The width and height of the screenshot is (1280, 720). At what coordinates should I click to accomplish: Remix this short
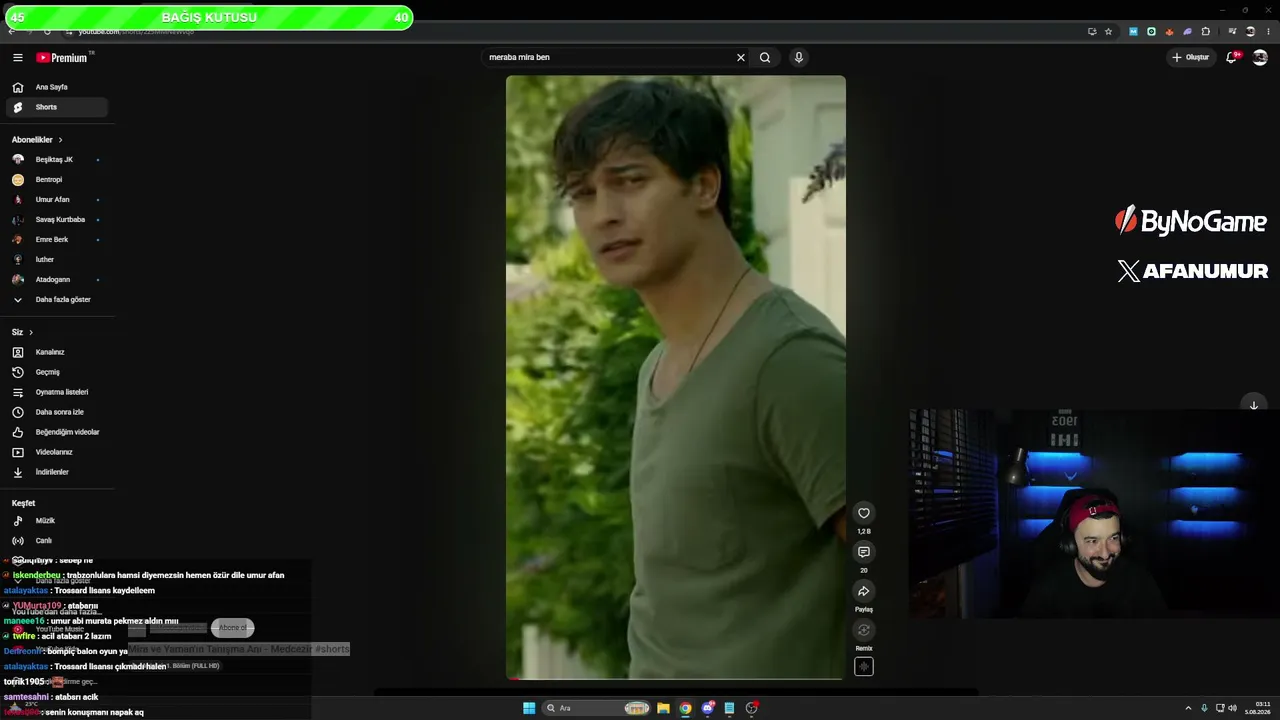(x=864, y=630)
